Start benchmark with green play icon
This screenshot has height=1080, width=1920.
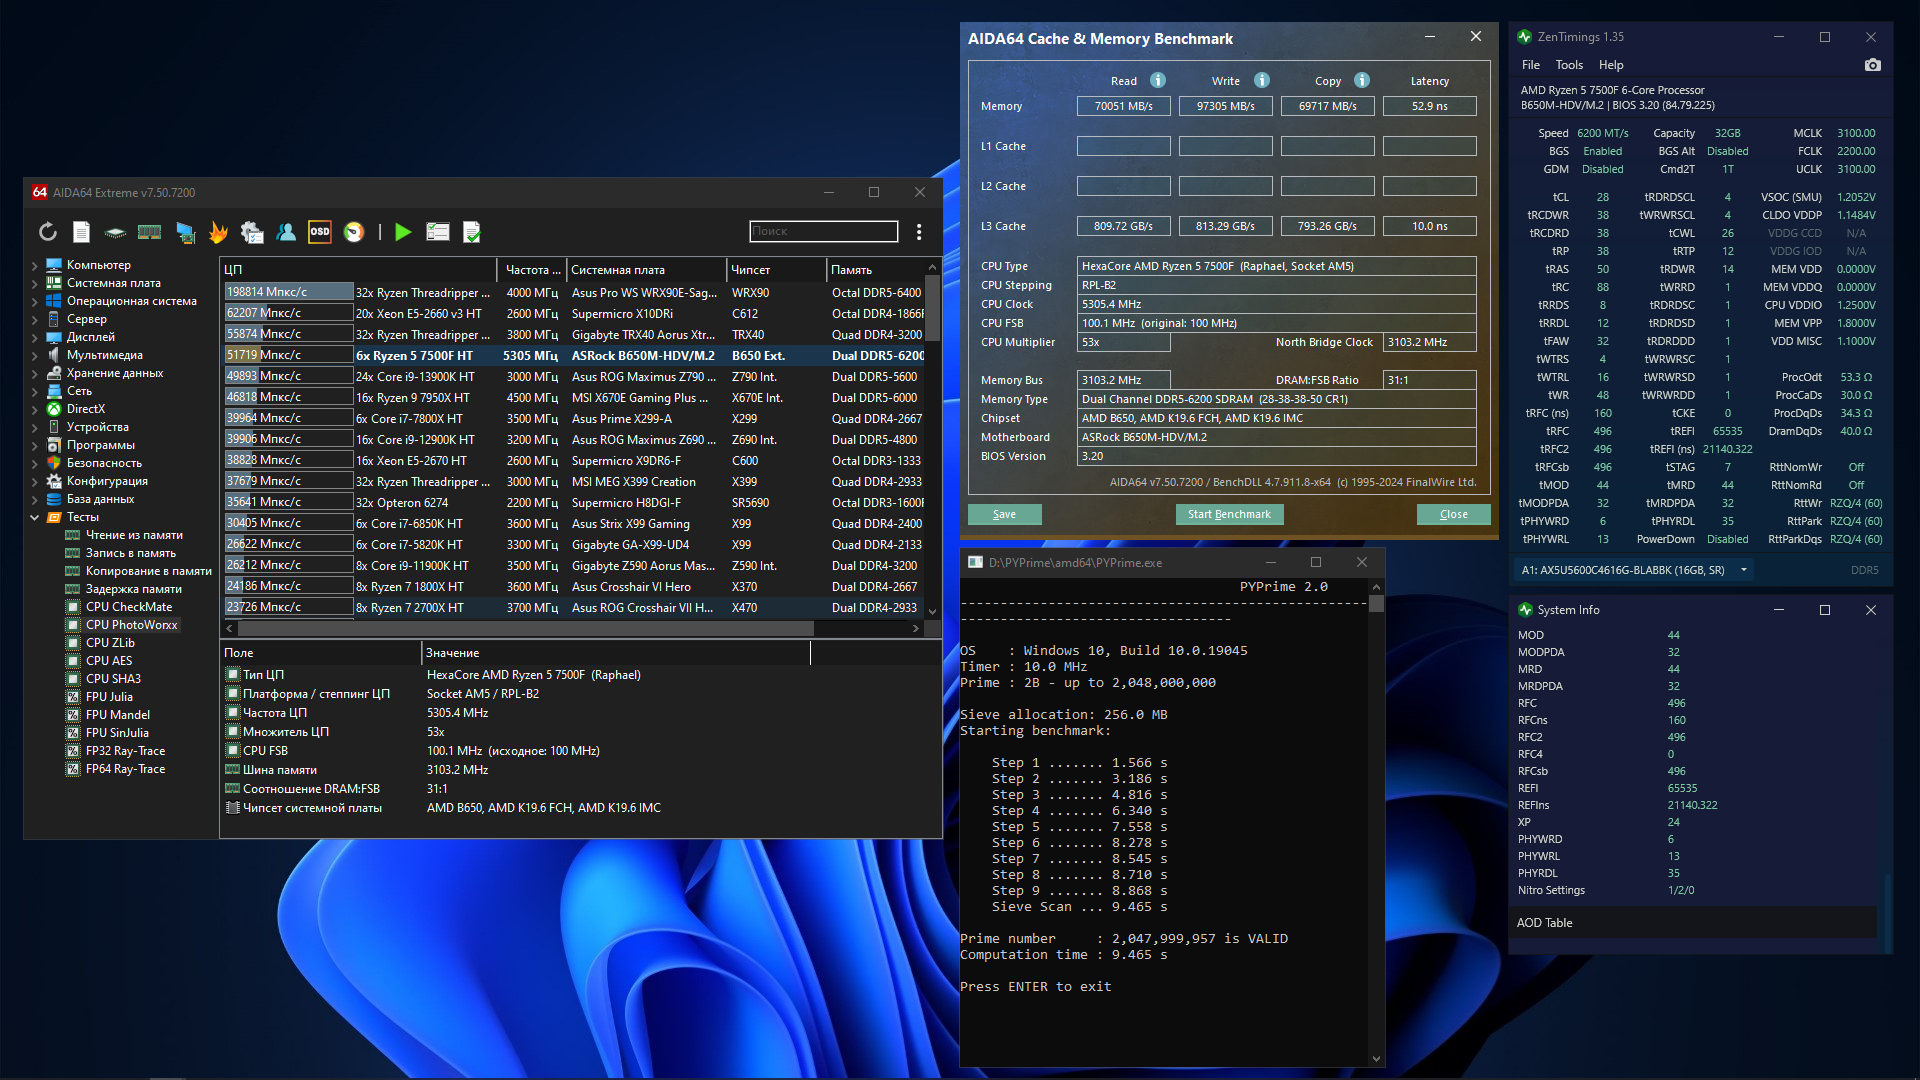pyautogui.click(x=403, y=232)
